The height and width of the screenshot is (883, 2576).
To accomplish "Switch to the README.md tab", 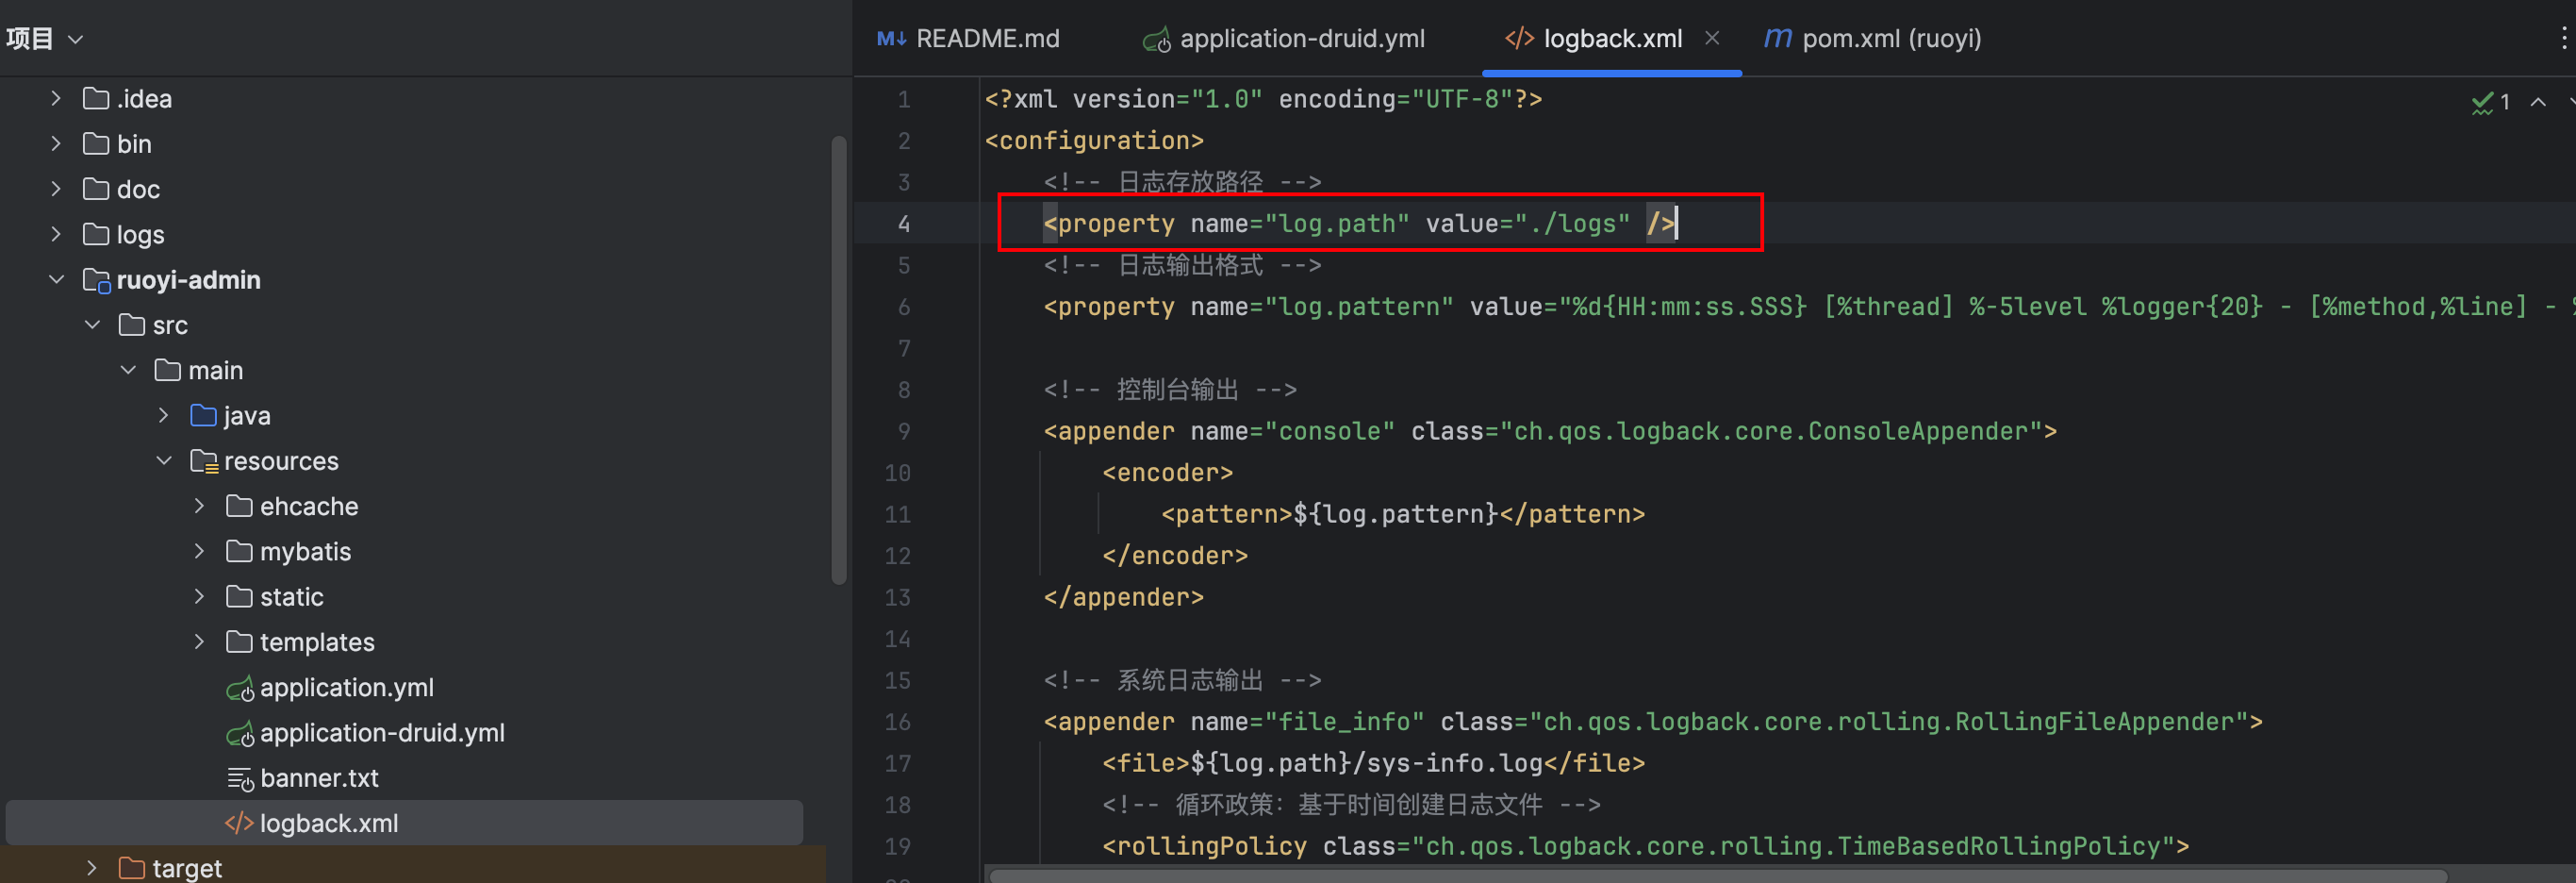I will click(968, 39).
